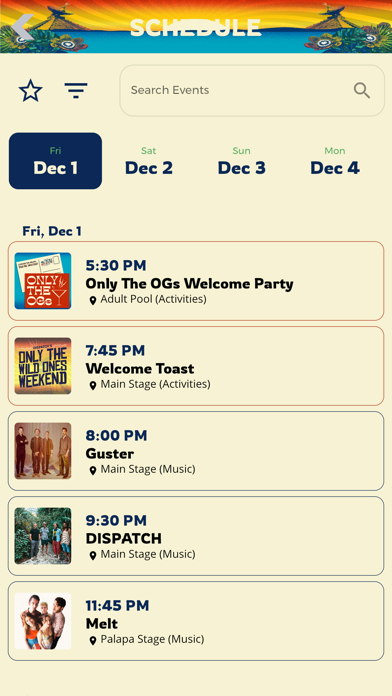Image resolution: width=392 pixels, height=696 pixels.
Task: Switch to the Mon Dec 4 tab
Action: pyautogui.click(x=335, y=161)
